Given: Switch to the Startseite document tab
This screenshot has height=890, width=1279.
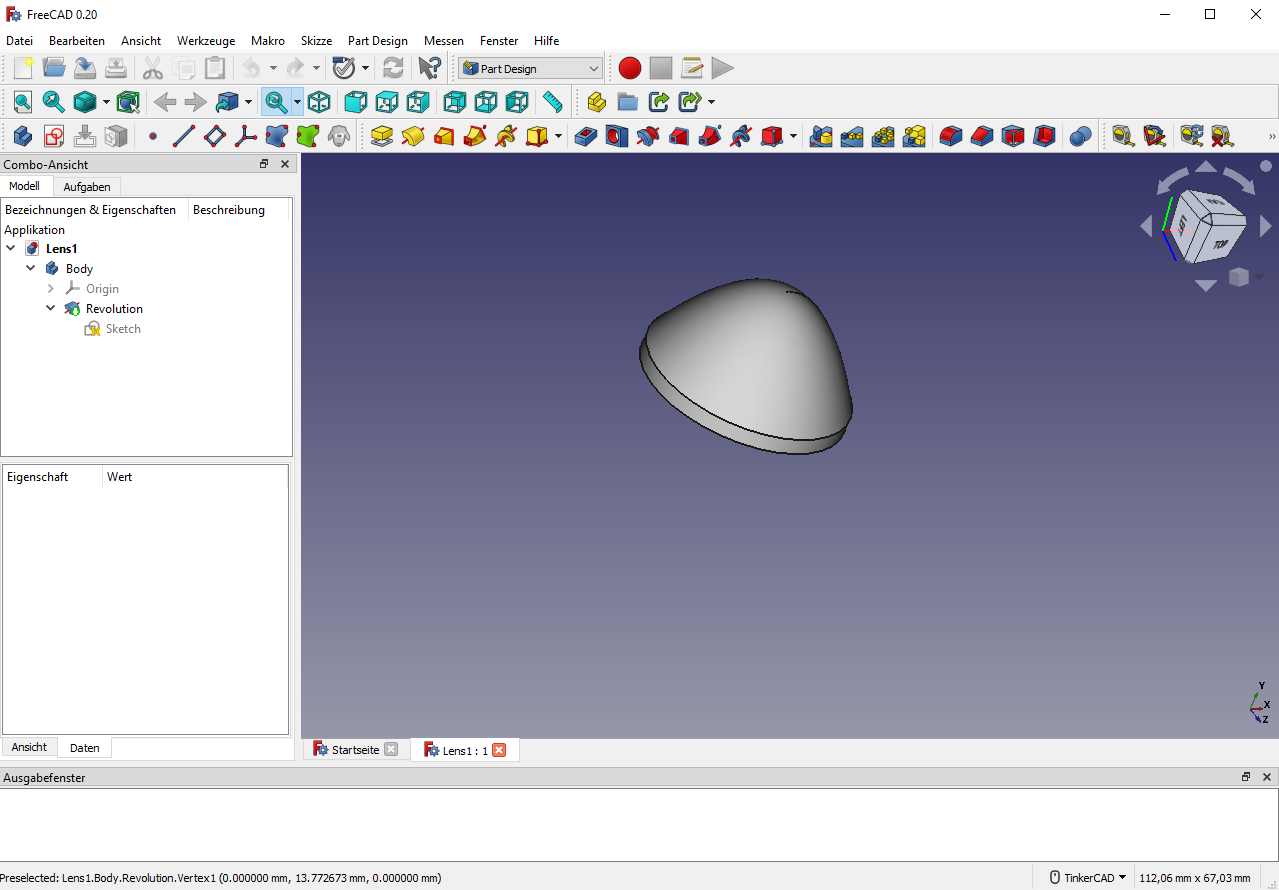Looking at the screenshot, I should click(355, 750).
